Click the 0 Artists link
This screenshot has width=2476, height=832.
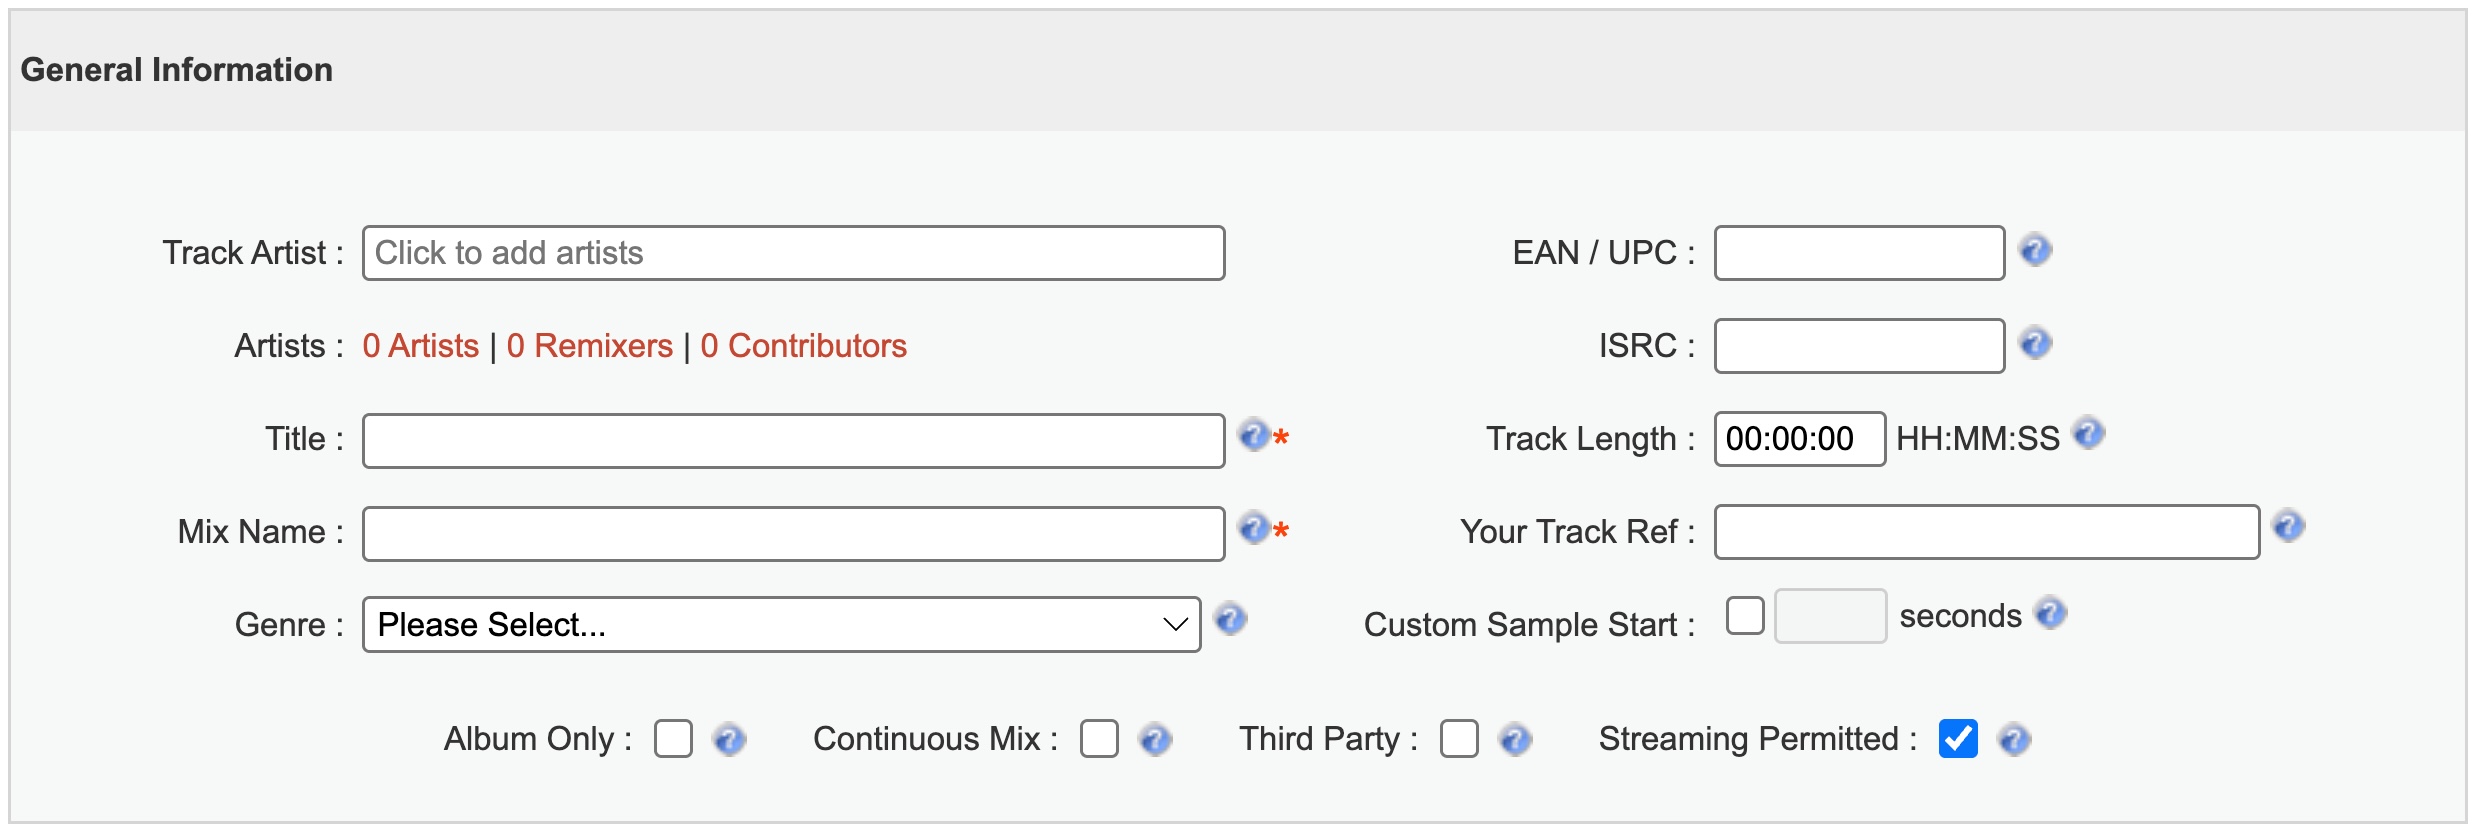421,346
